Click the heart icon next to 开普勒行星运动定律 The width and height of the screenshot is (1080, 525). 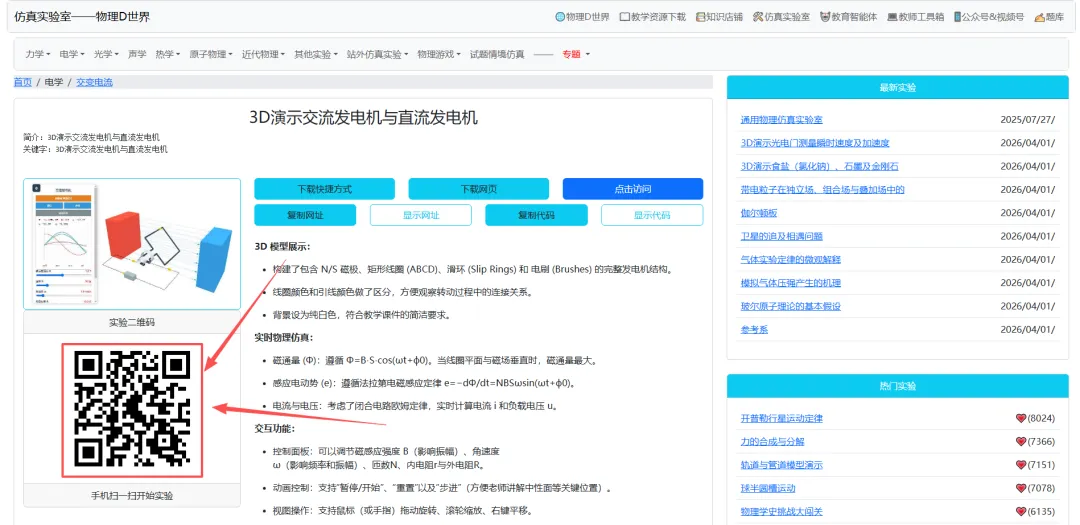(1021, 418)
